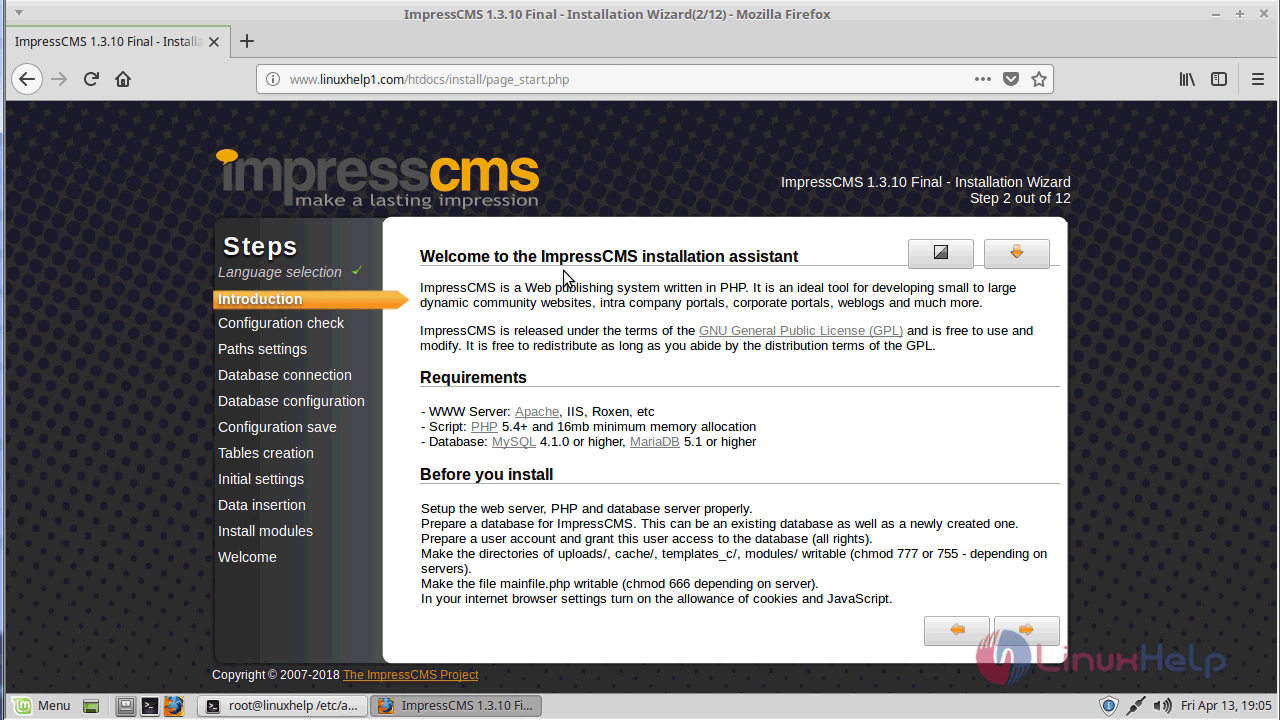Image resolution: width=1280 pixels, height=720 pixels.
Task: Click the square toggle button beside the welcome heading
Action: [x=941, y=253]
